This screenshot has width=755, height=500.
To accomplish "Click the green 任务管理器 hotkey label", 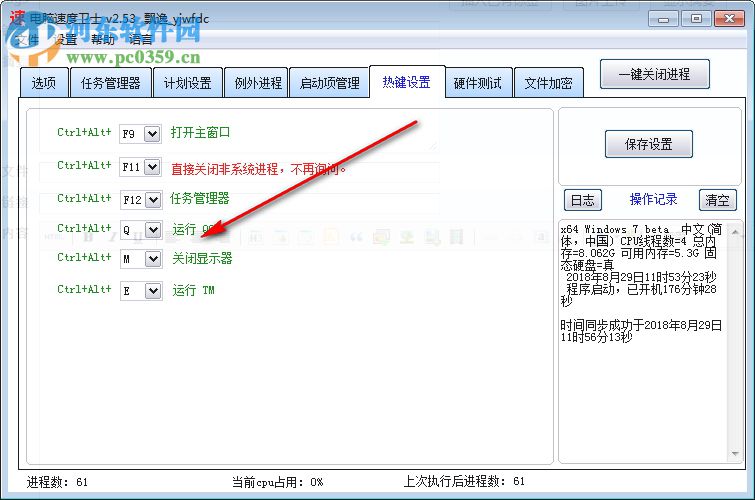I will 200,198.
